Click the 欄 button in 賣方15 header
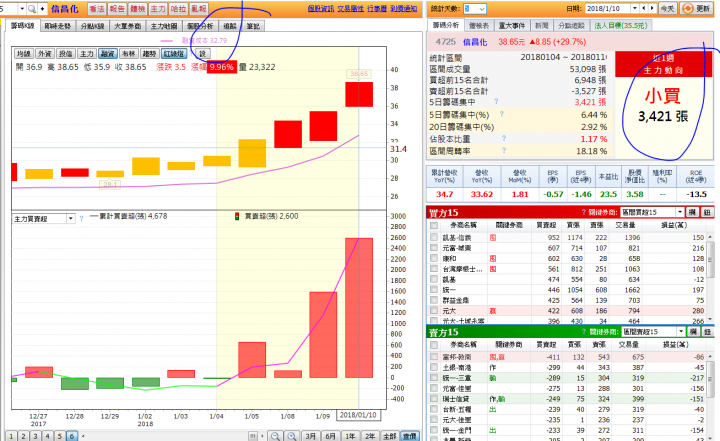Viewport: 720px width, 441px height. (693, 332)
